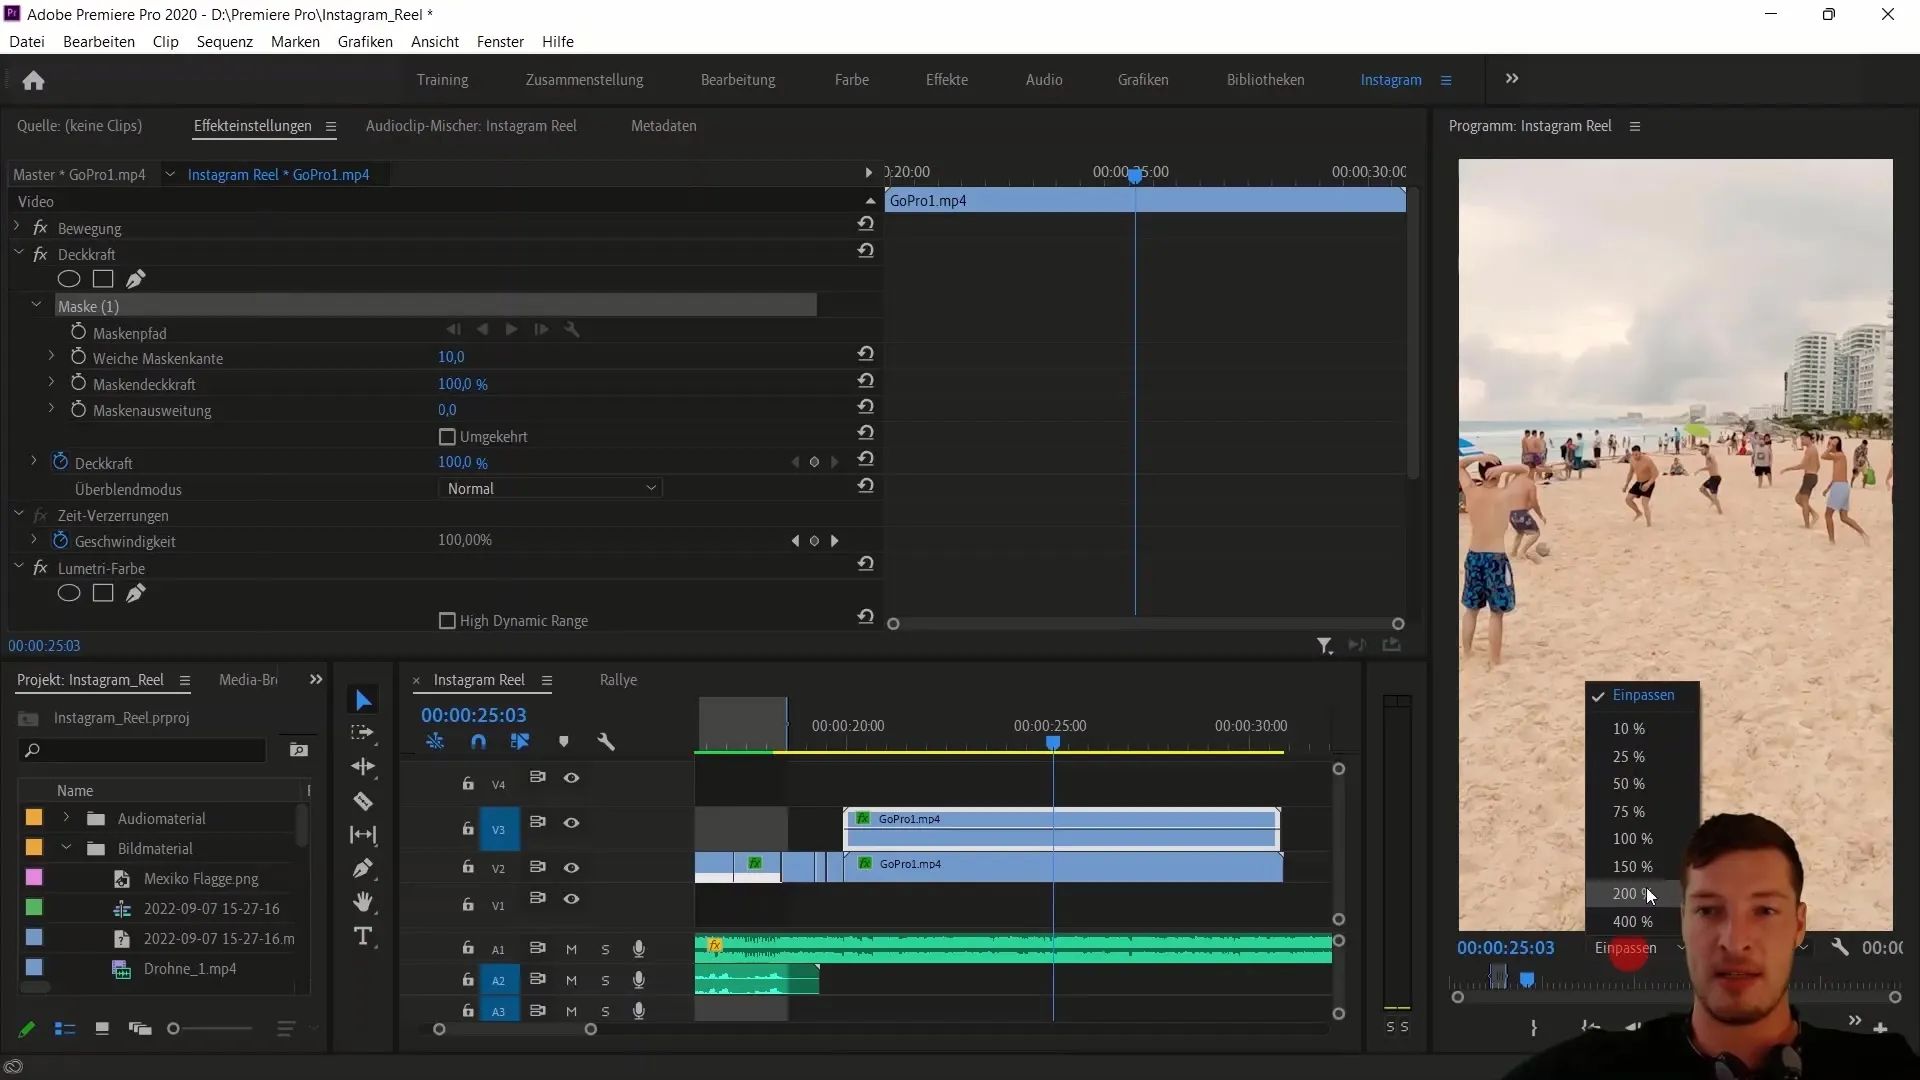The height and width of the screenshot is (1080, 1920).
Task: Draw free mask with Lumetri-Farbe pen
Action: [x=136, y=593]
